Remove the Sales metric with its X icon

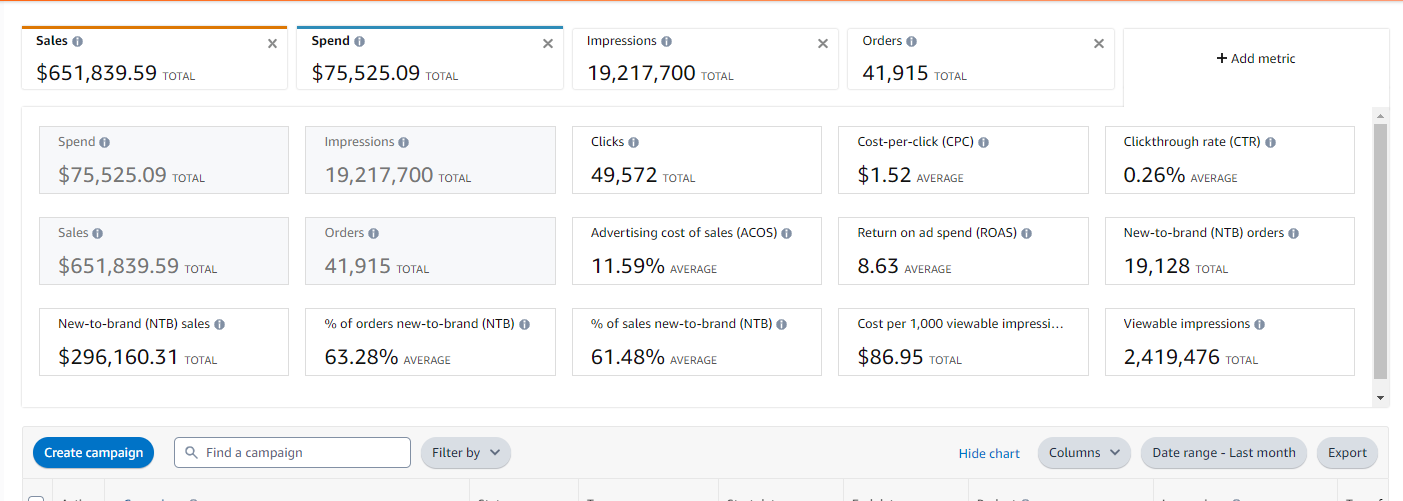click(x=272, y=43)
